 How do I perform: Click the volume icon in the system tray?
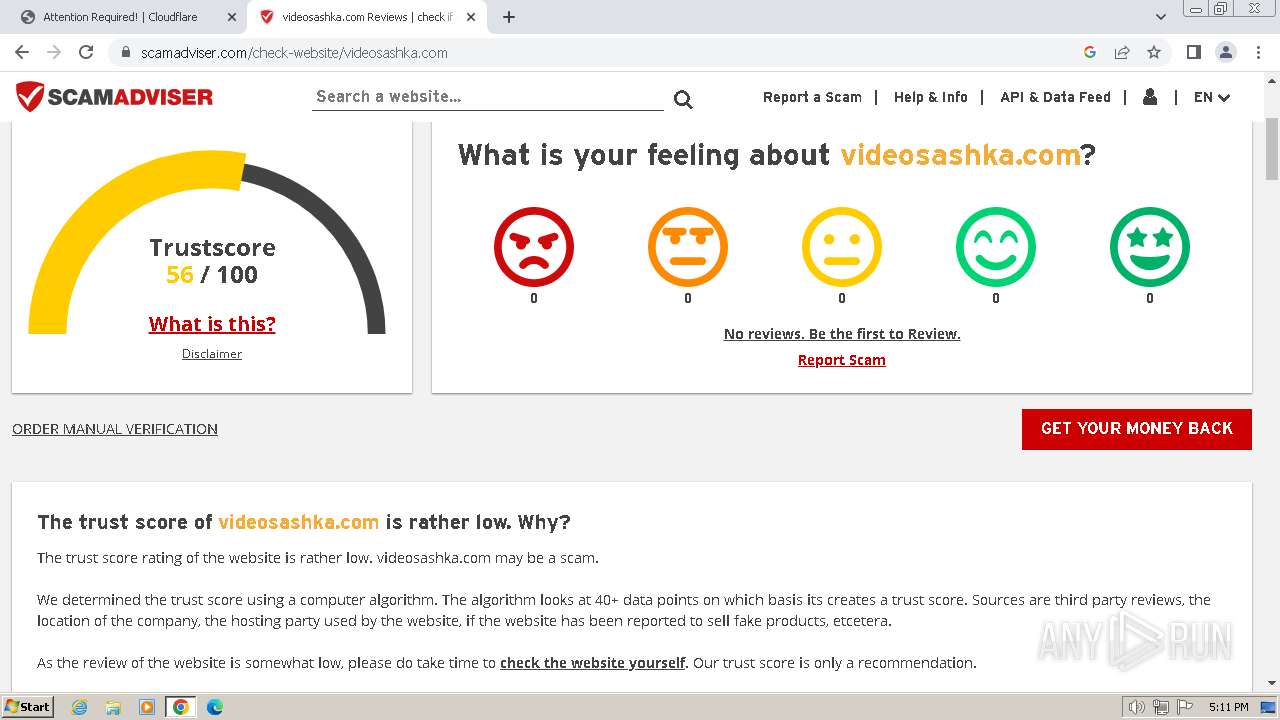click(x=1137, y=707)
